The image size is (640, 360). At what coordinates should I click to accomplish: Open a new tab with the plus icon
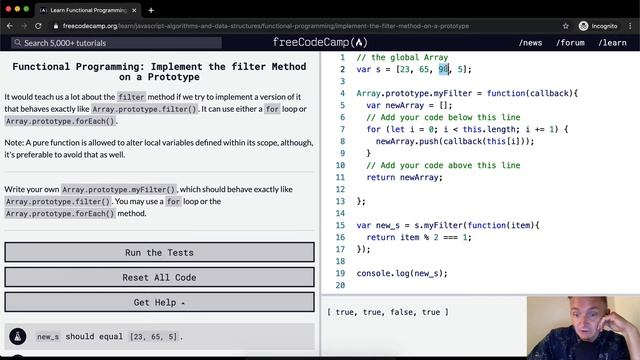click(151, 11)
